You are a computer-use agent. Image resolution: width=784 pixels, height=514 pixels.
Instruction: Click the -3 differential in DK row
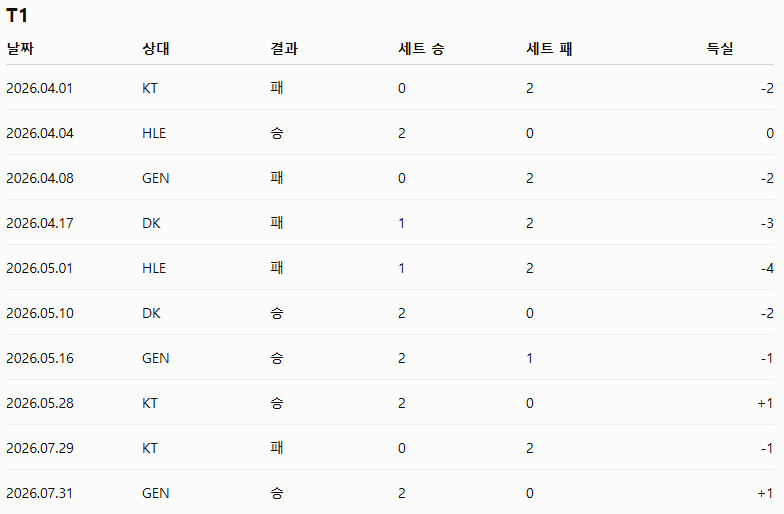(x=767, y=224)
